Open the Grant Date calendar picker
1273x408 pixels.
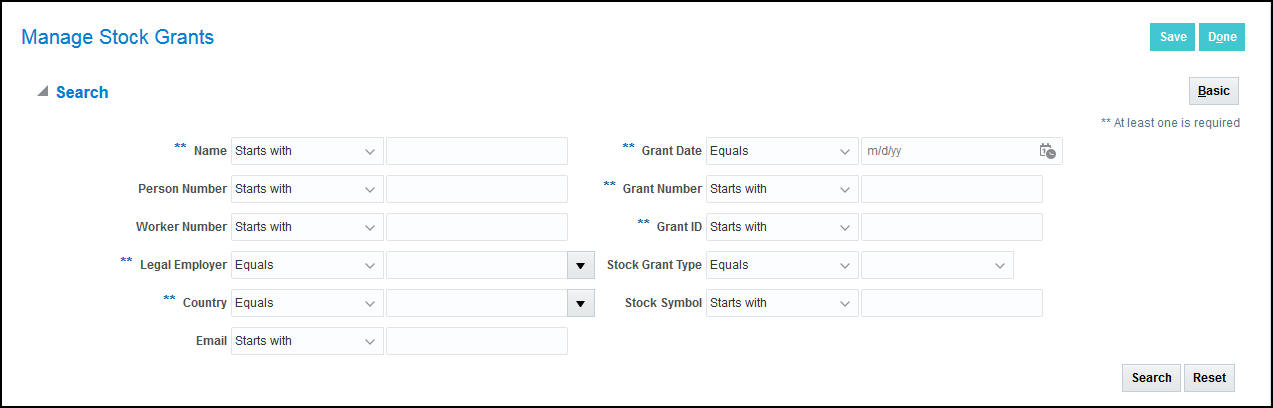[x=1047, y=151]
